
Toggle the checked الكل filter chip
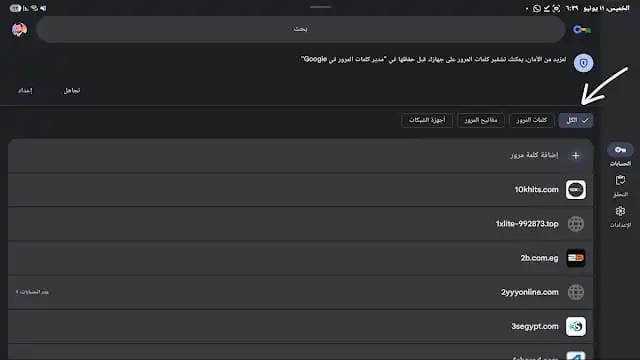pyautogui.click(x=576, y=120)
